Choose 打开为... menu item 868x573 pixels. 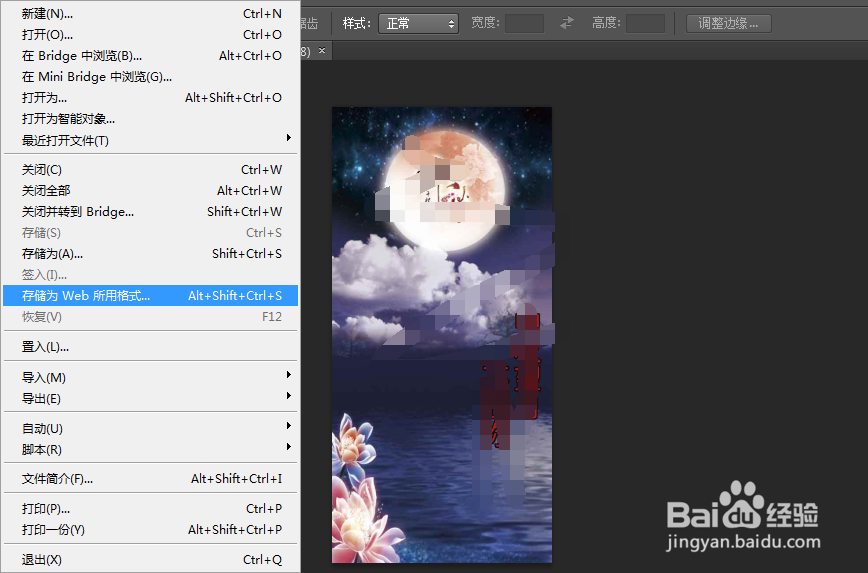[151, 98]
